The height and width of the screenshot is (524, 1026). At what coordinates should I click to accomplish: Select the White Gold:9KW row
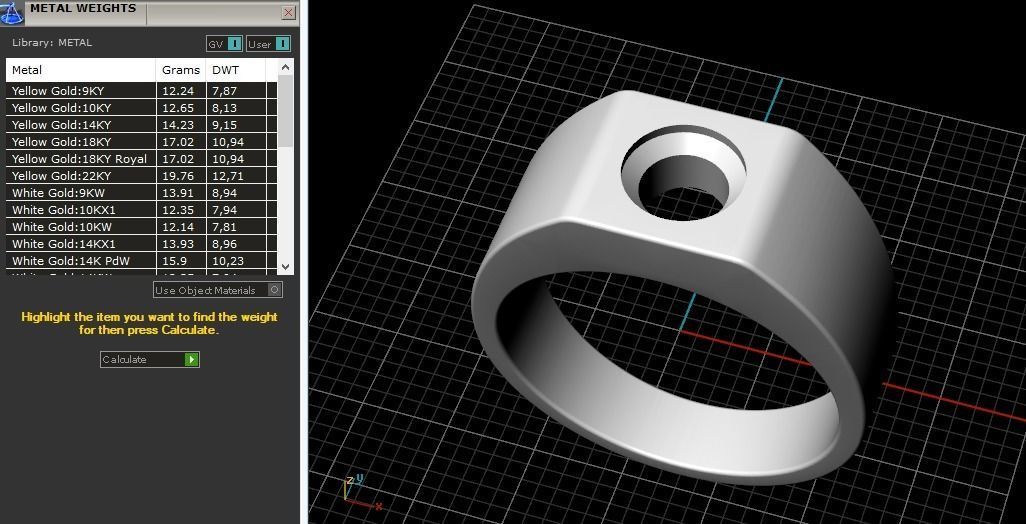pyautogui.click(x=141, y=193)
